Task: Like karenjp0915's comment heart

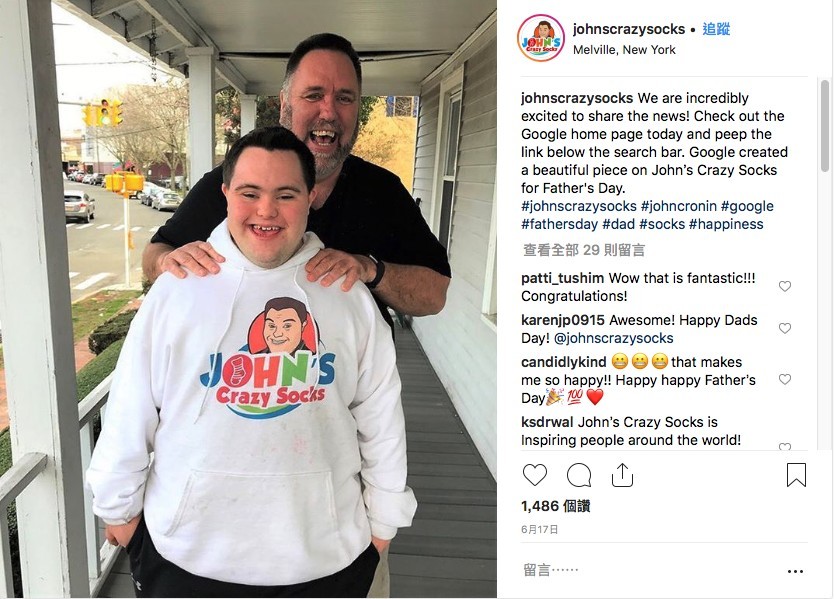Action: click(785, 328)
